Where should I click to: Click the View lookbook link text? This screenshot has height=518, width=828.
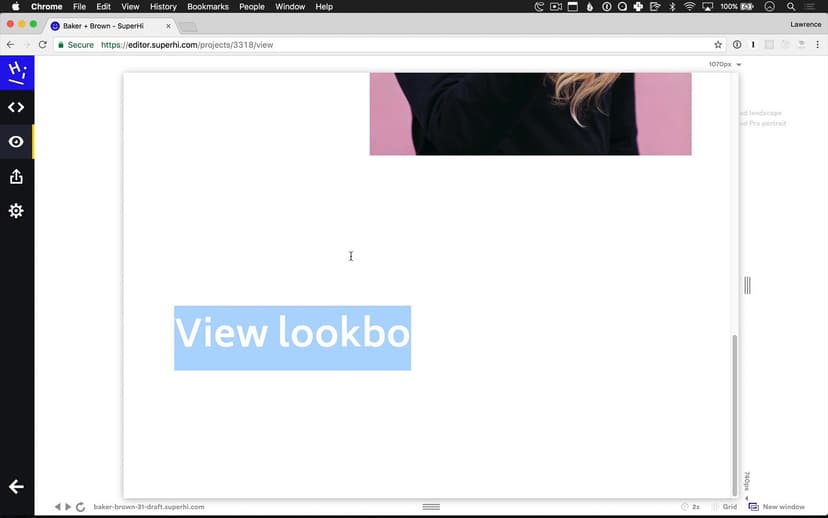tap(292, 334)
